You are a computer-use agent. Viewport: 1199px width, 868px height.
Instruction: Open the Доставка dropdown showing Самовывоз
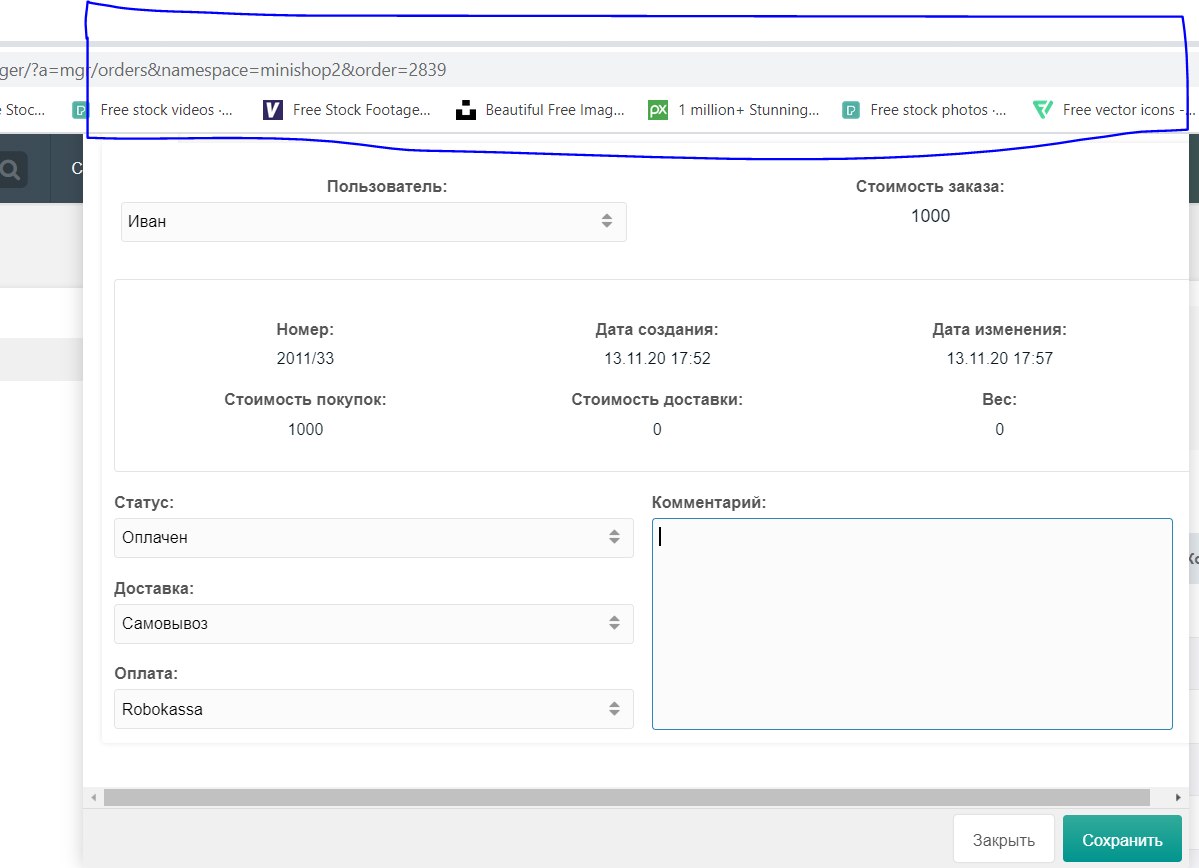pos(373,624)
